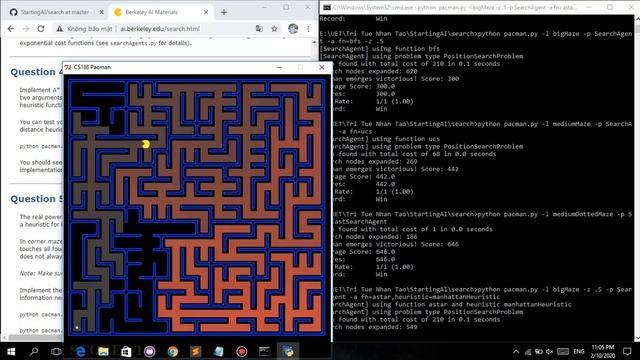Click the cmd.exe title bar icon

[327, 7]
